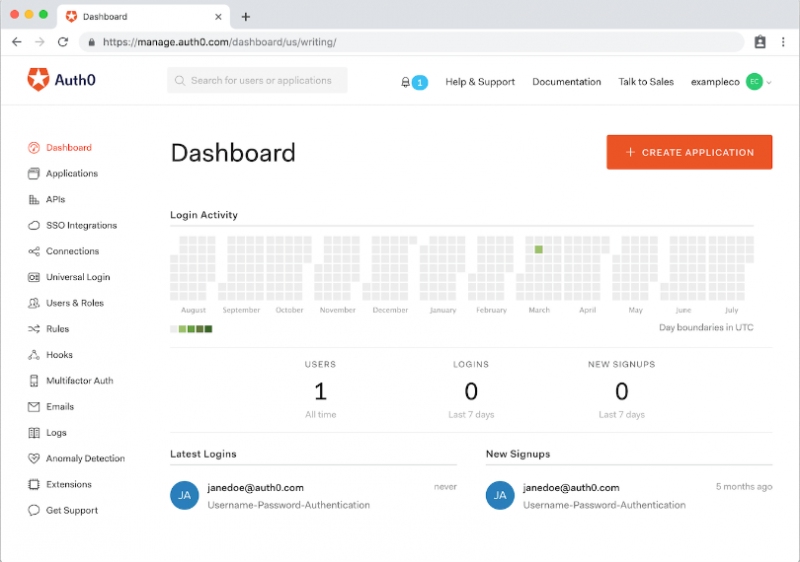This screenshot has width=800, height=562.
Task: Click the Emails envelope icon
Action: tap(34, 407)
